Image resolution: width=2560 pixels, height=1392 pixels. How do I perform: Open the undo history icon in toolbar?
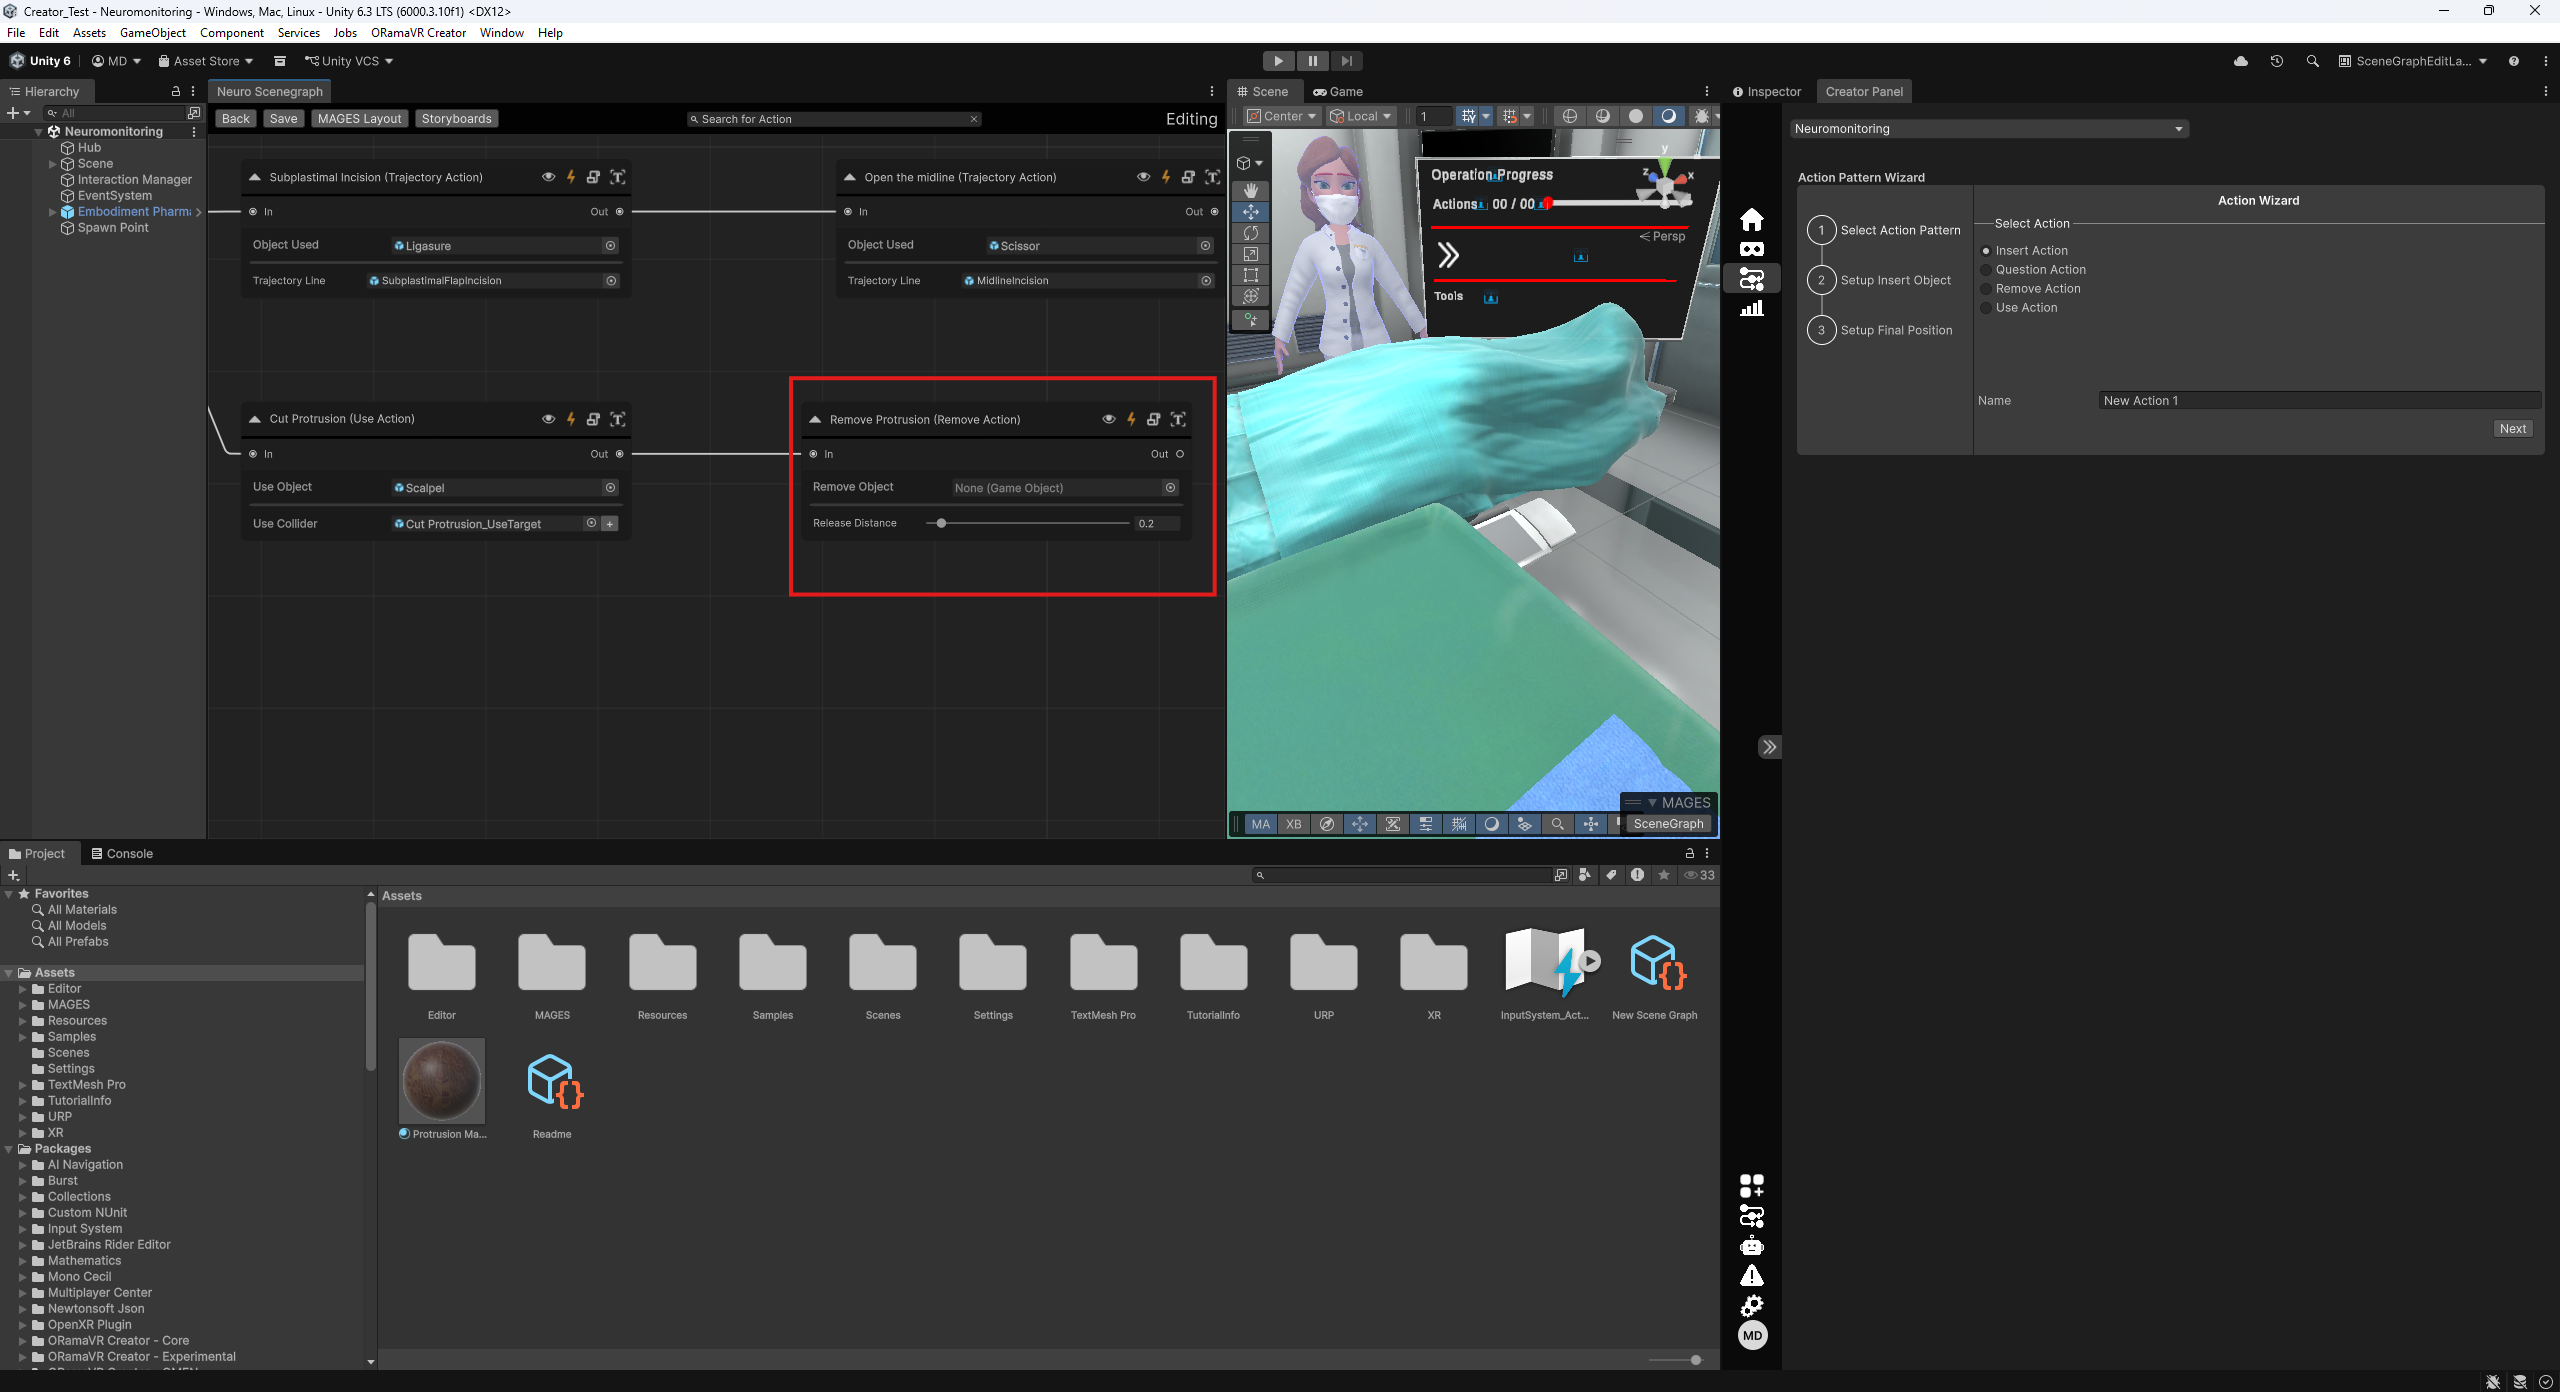(2277, 61)
